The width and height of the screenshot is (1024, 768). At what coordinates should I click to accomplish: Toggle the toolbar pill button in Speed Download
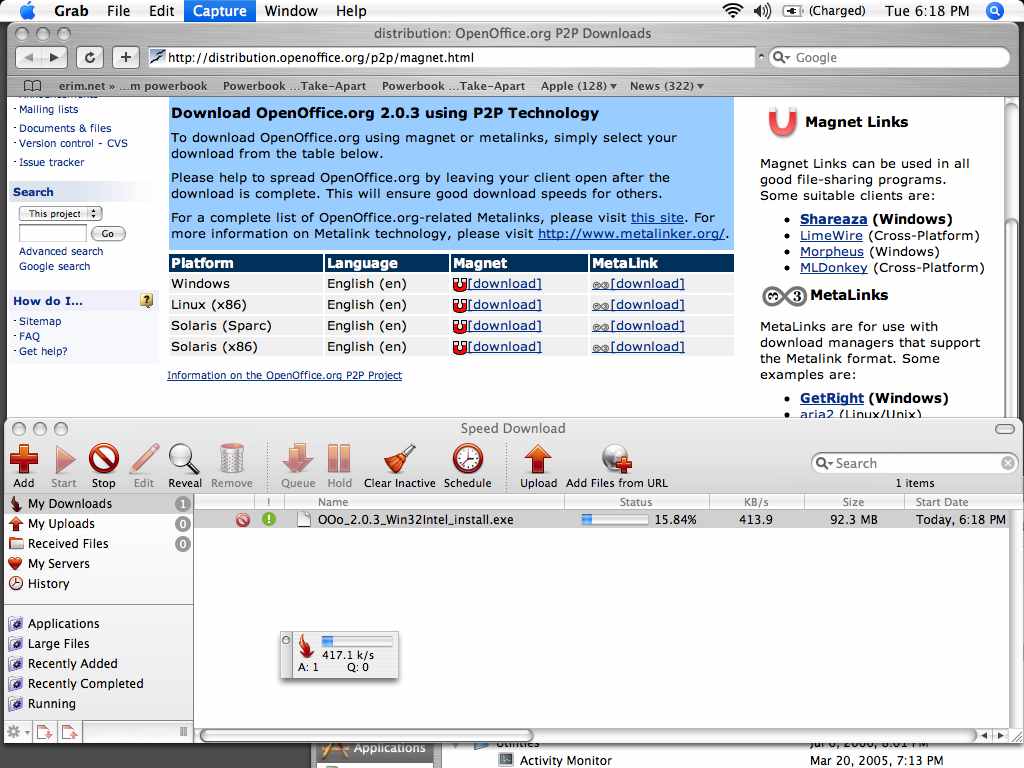point(1004,429)
